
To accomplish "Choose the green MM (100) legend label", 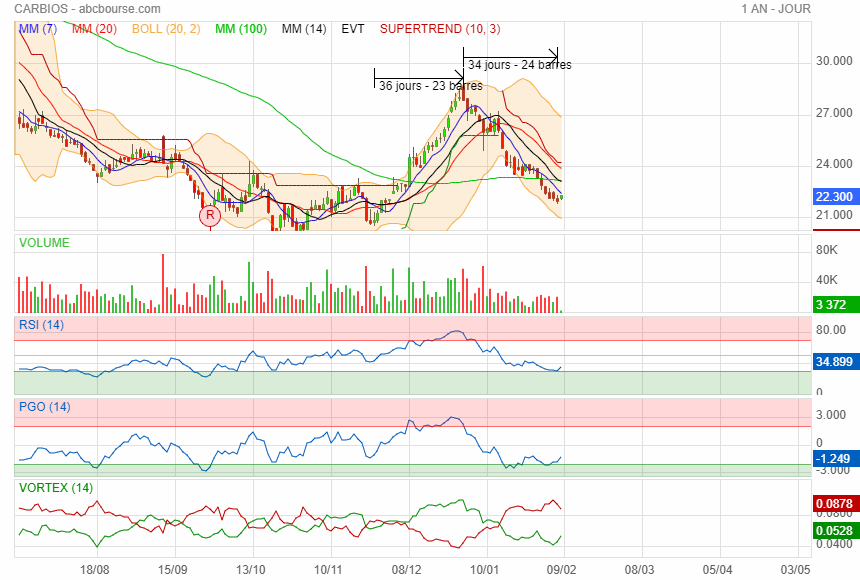I will click(x=241, y=29).
